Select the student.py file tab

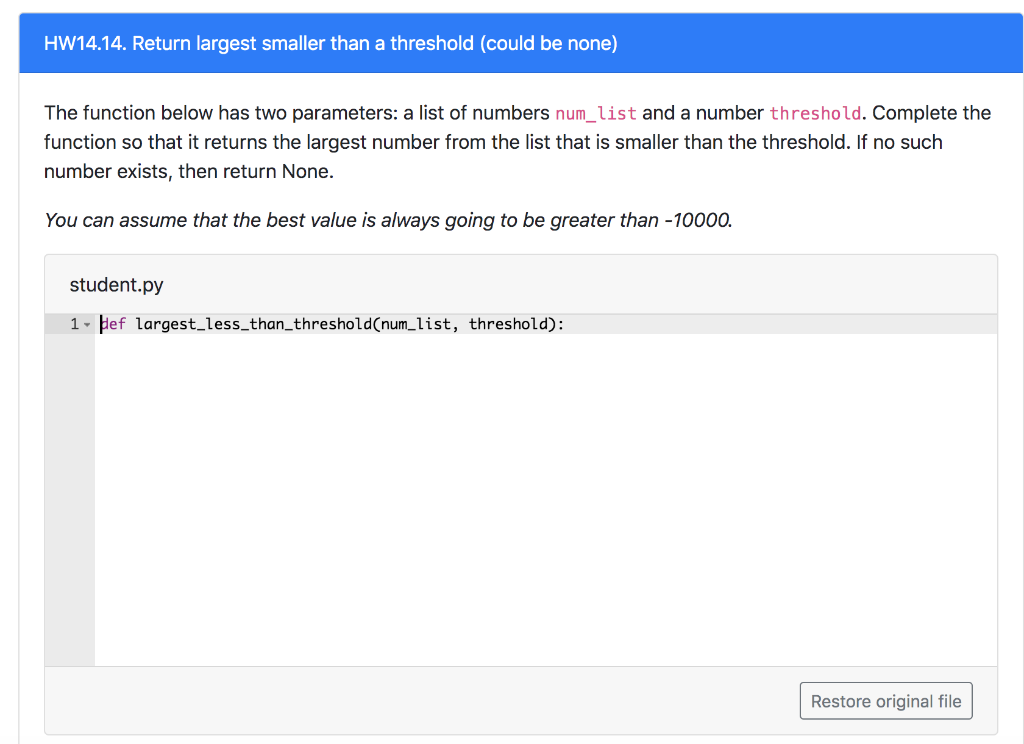coord(116,285)
